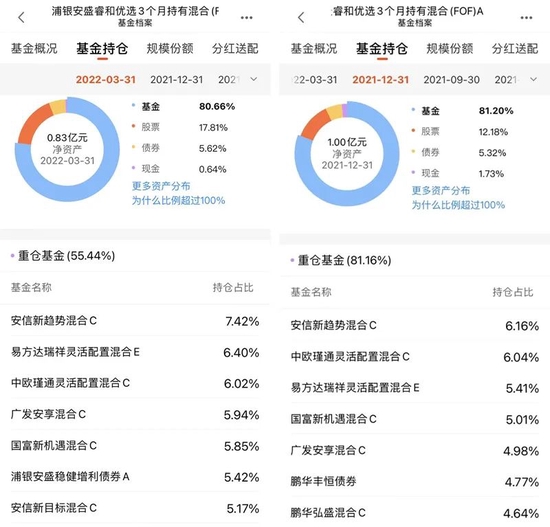This screenshot has width=550, height=527.
Task: Open three-dot menu in left panel
Action: pos(247,18)
